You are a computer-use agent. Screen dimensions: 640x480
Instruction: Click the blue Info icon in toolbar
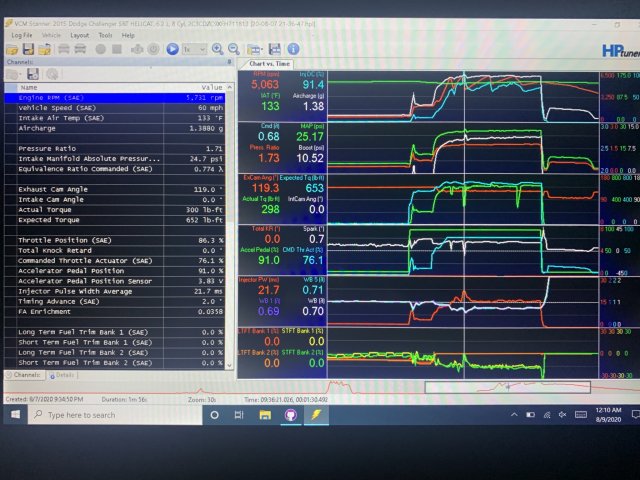pos(293,49)
